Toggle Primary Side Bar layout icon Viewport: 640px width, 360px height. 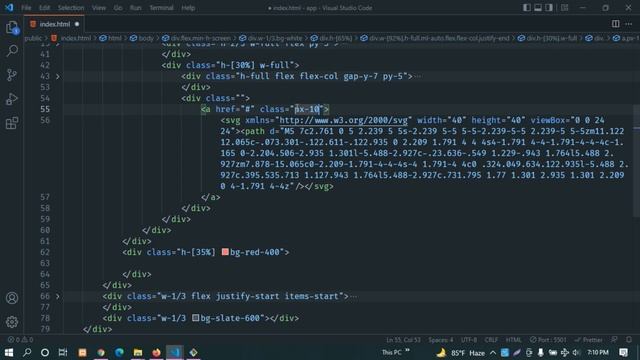tap(527, 7)
